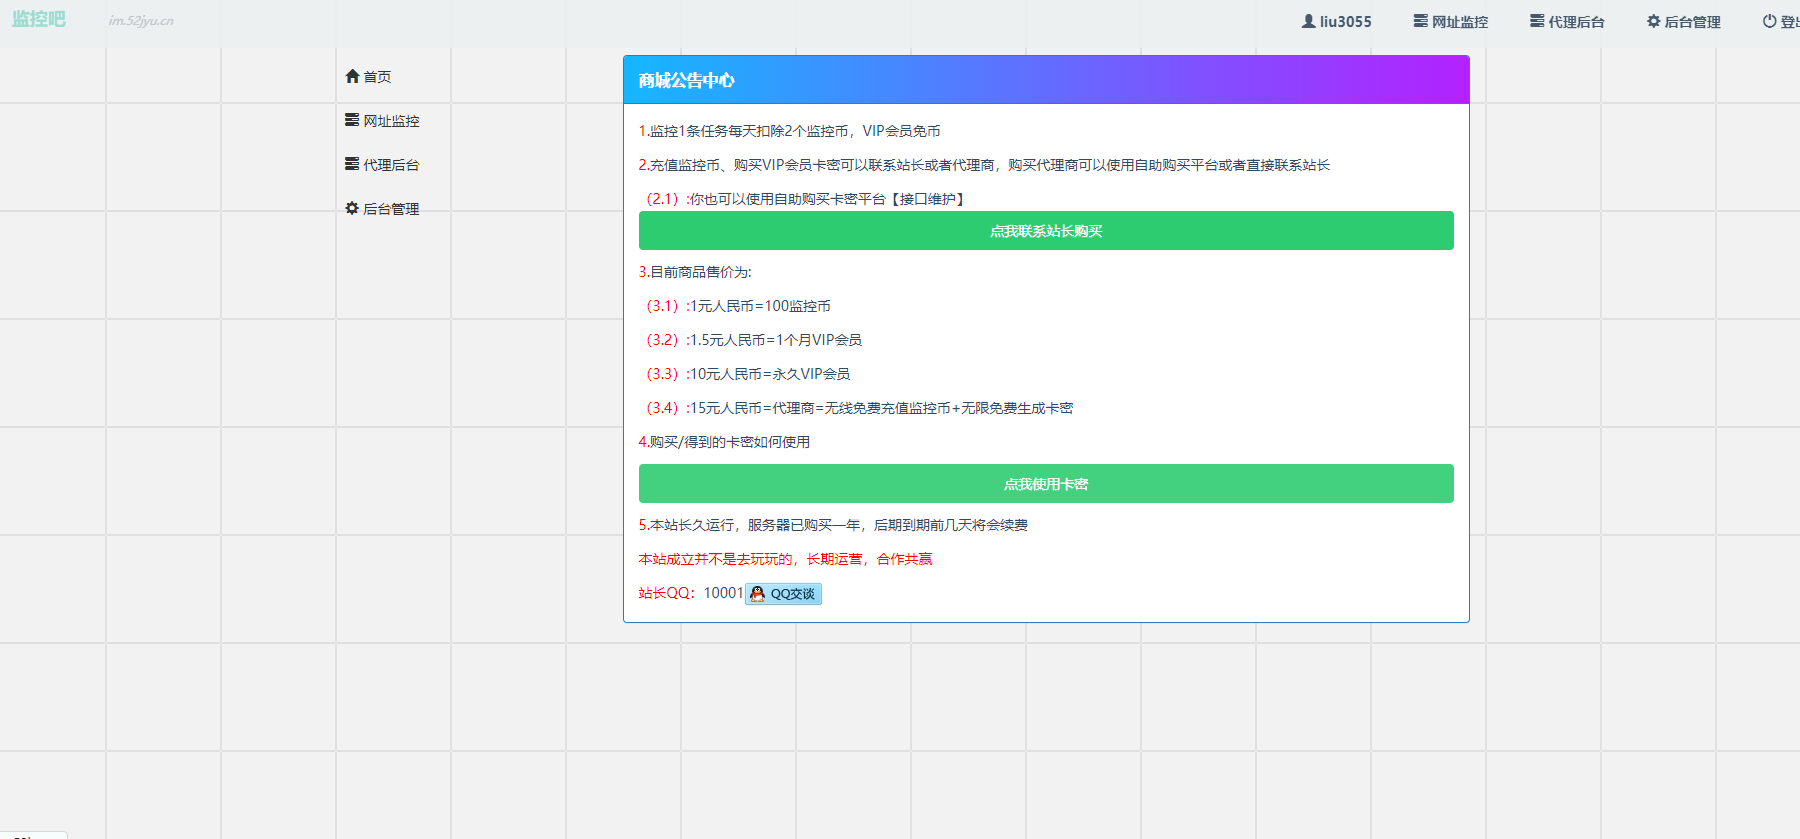
Task: Click the QQ penguin icon next to 10001
Action: click(x=757, y=594)
